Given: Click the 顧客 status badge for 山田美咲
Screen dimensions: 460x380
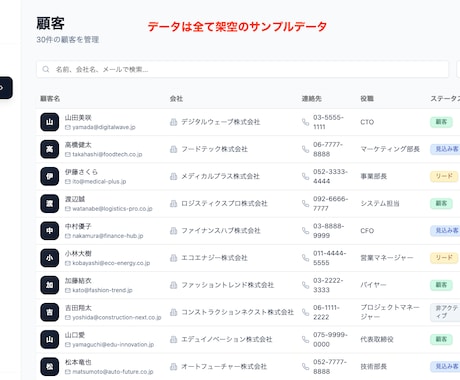Looking at the screenshot, I should (441, 122).
